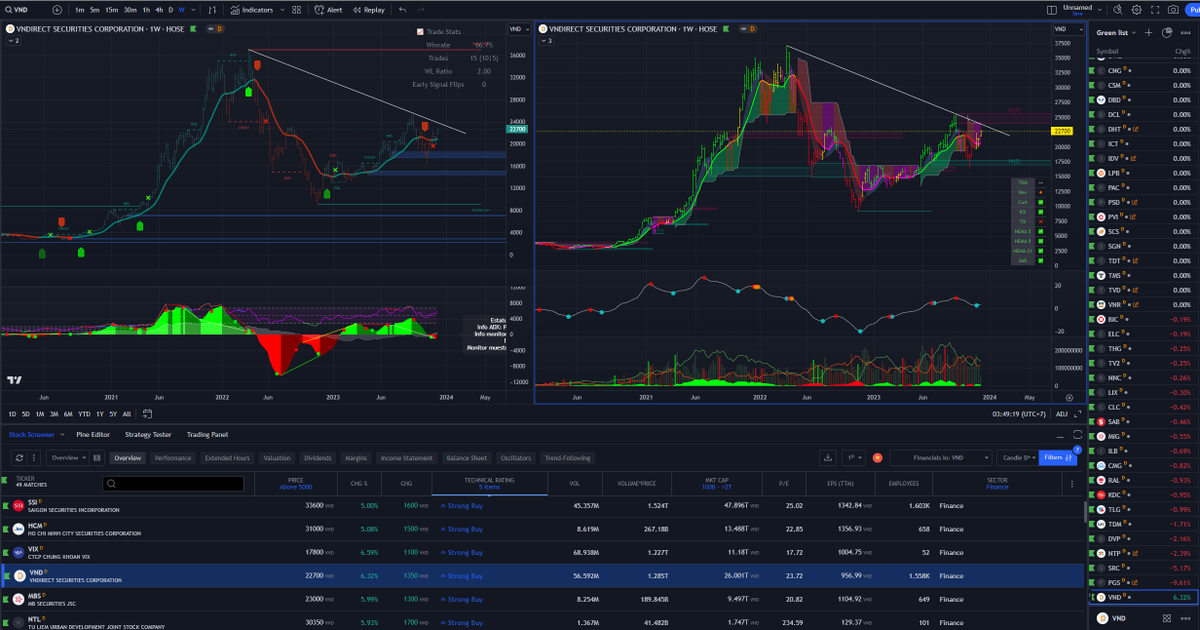Expand the timeframe interval dropdown arrow
Screen dimensions: 1200x630
pos(192,9)
